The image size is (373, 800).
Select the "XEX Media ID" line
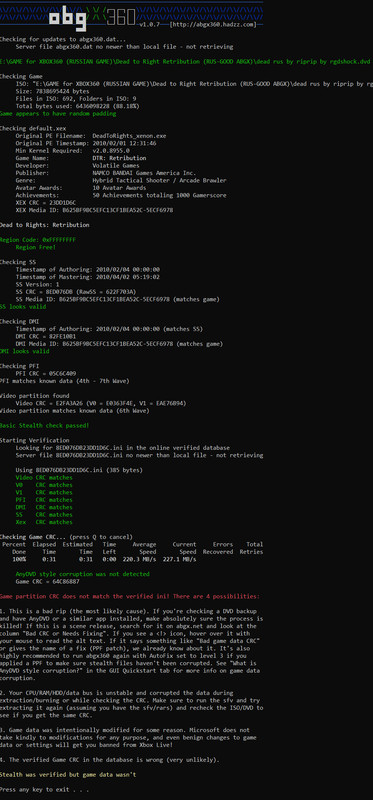[94, 210]
